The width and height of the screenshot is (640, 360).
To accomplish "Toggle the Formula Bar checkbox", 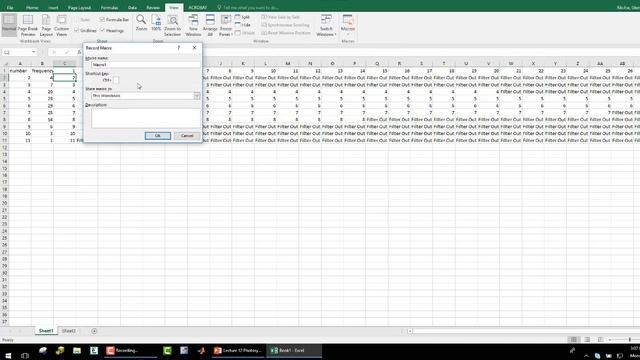I will pyautogui.click(x=102, y=20).
